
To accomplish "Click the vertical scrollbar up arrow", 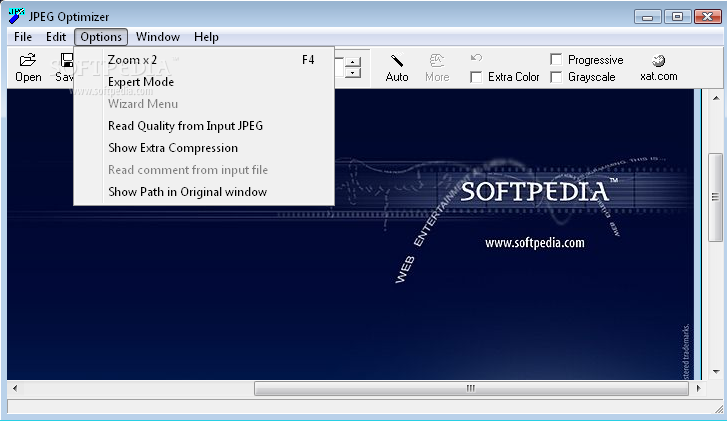I will [716, 98].
